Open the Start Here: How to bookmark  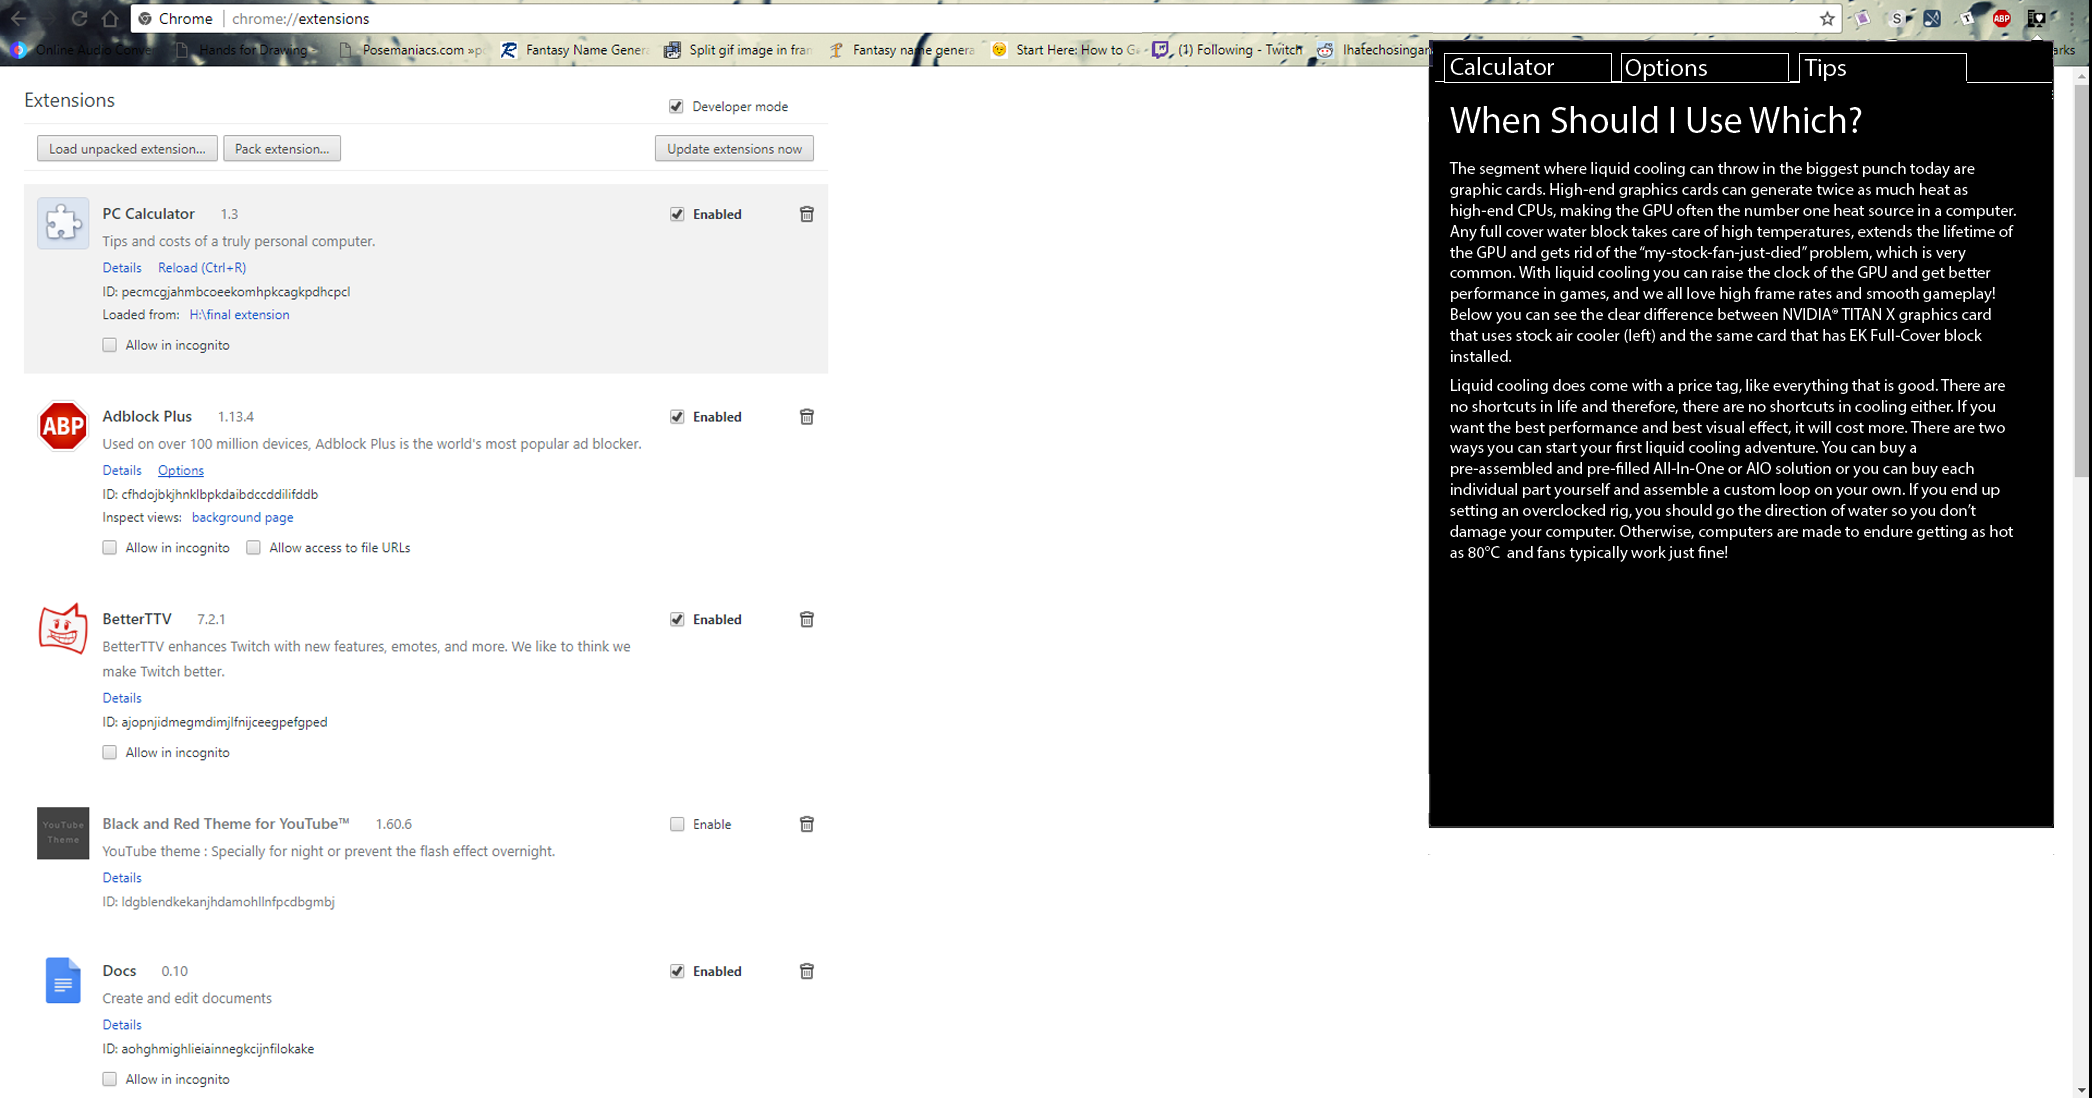(x=1065, y=49)
